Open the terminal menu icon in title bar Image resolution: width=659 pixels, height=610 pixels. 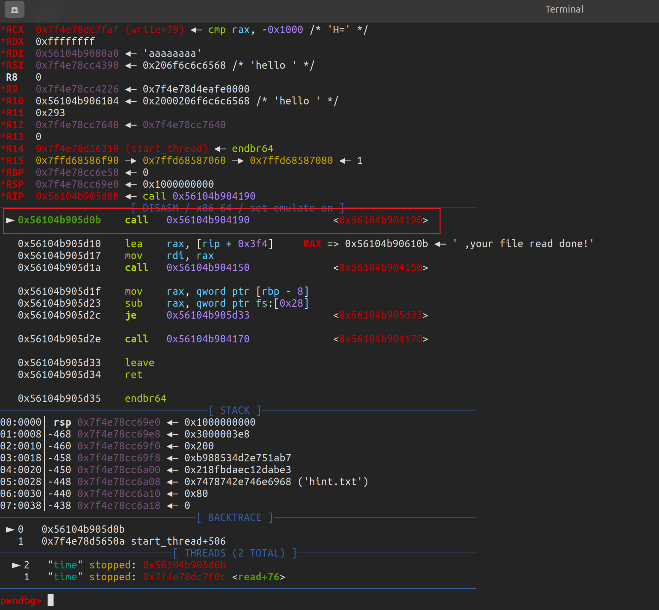tap(14, 9)
